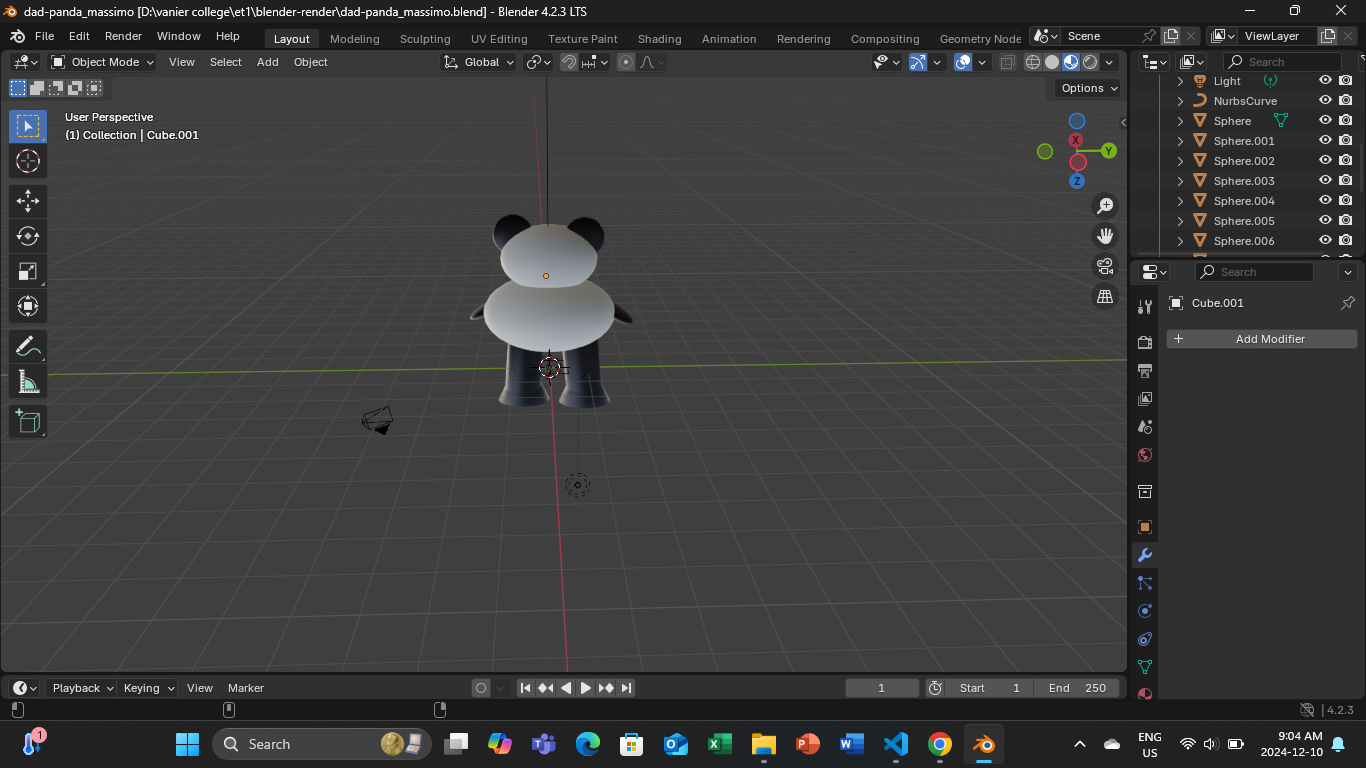The height and width of the screenshot is (768, 1366).
Task: Open the Sculpting workspace tab
Action: 425,39
